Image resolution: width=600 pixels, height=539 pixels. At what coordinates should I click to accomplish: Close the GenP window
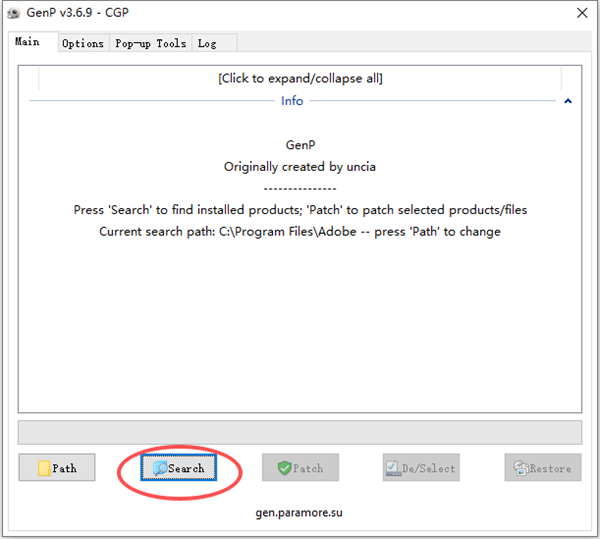[582, 13]
